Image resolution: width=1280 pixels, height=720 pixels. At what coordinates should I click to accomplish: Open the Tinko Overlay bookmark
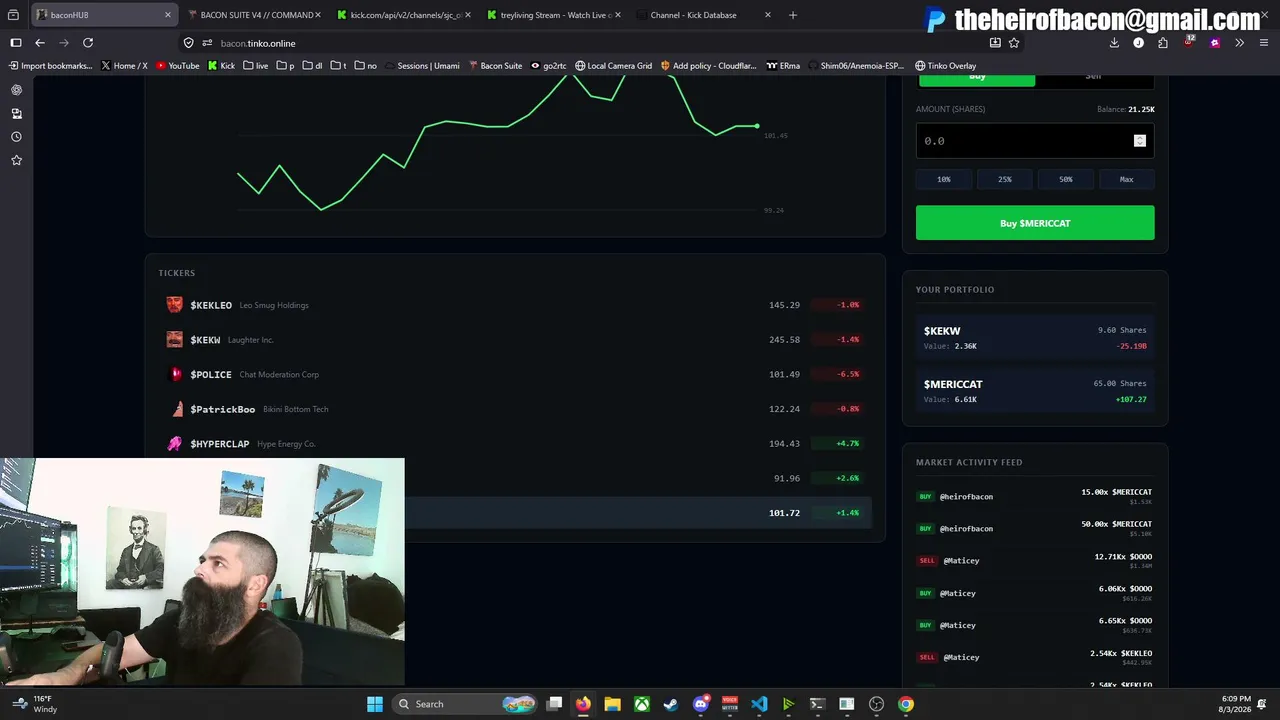(945, 66)
